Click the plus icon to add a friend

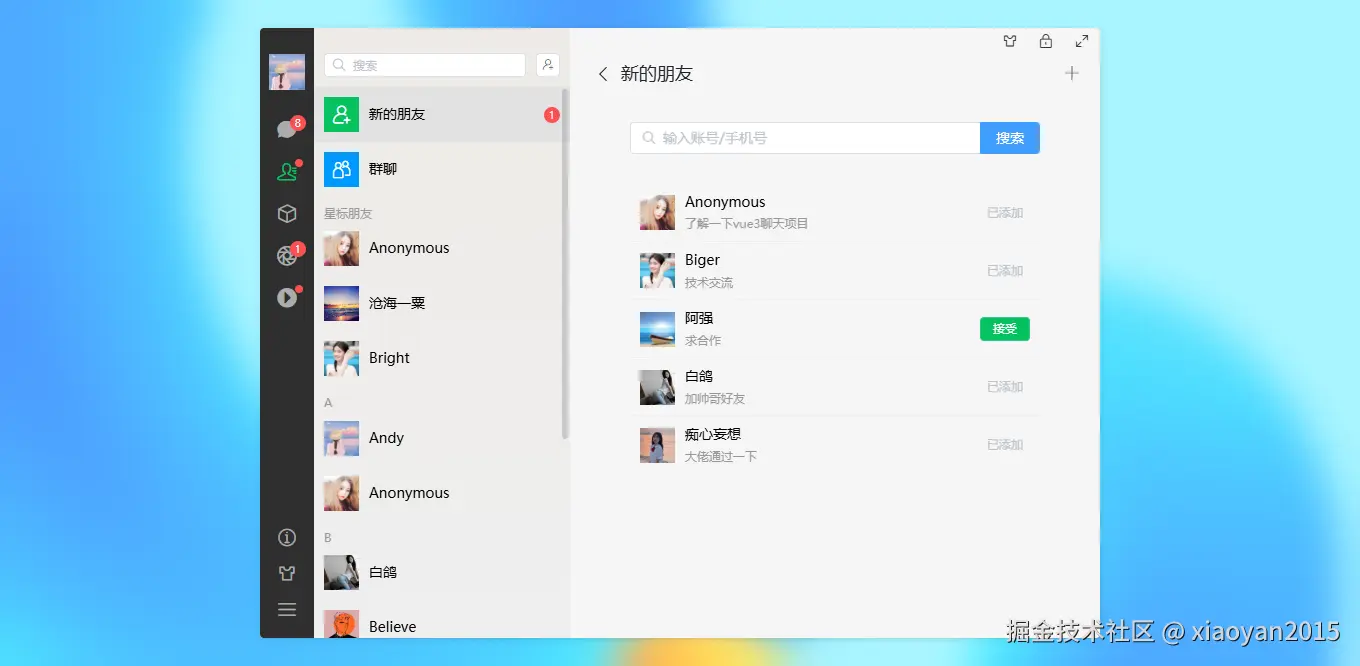coord(1072,73)
